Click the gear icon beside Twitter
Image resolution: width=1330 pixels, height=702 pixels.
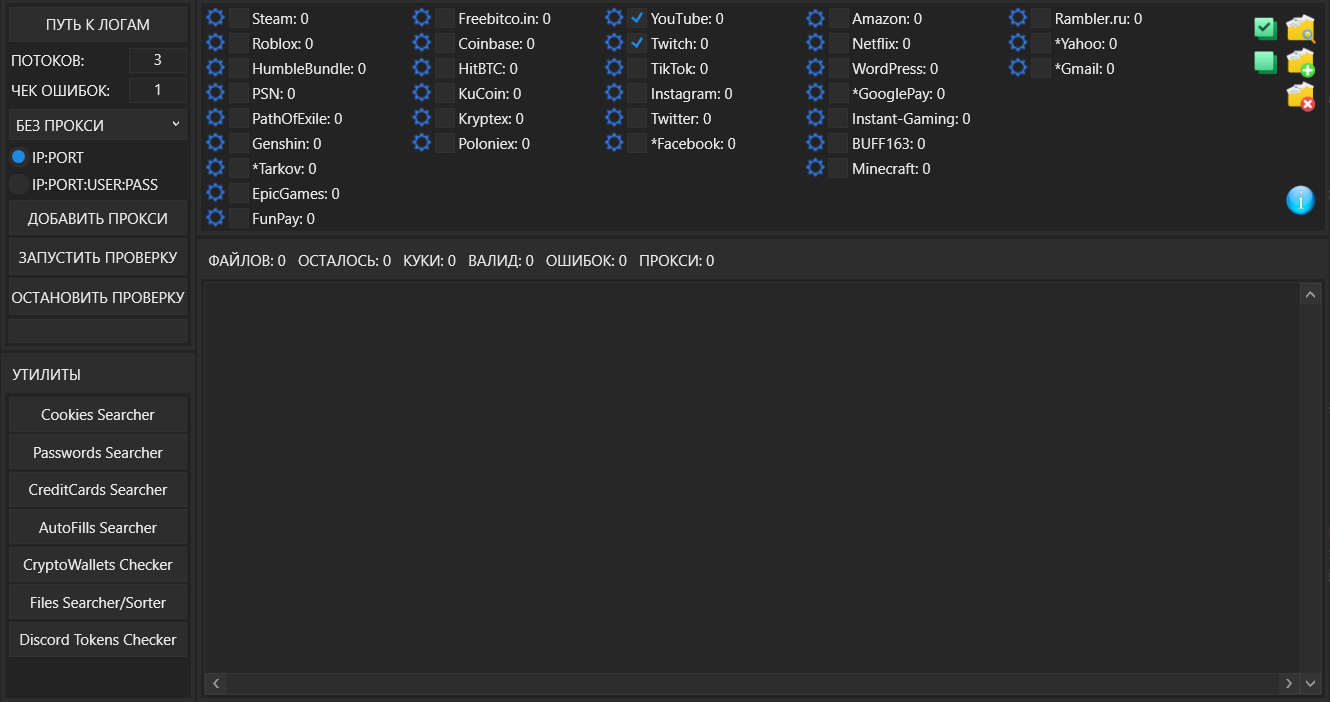(x=614, y=118)
